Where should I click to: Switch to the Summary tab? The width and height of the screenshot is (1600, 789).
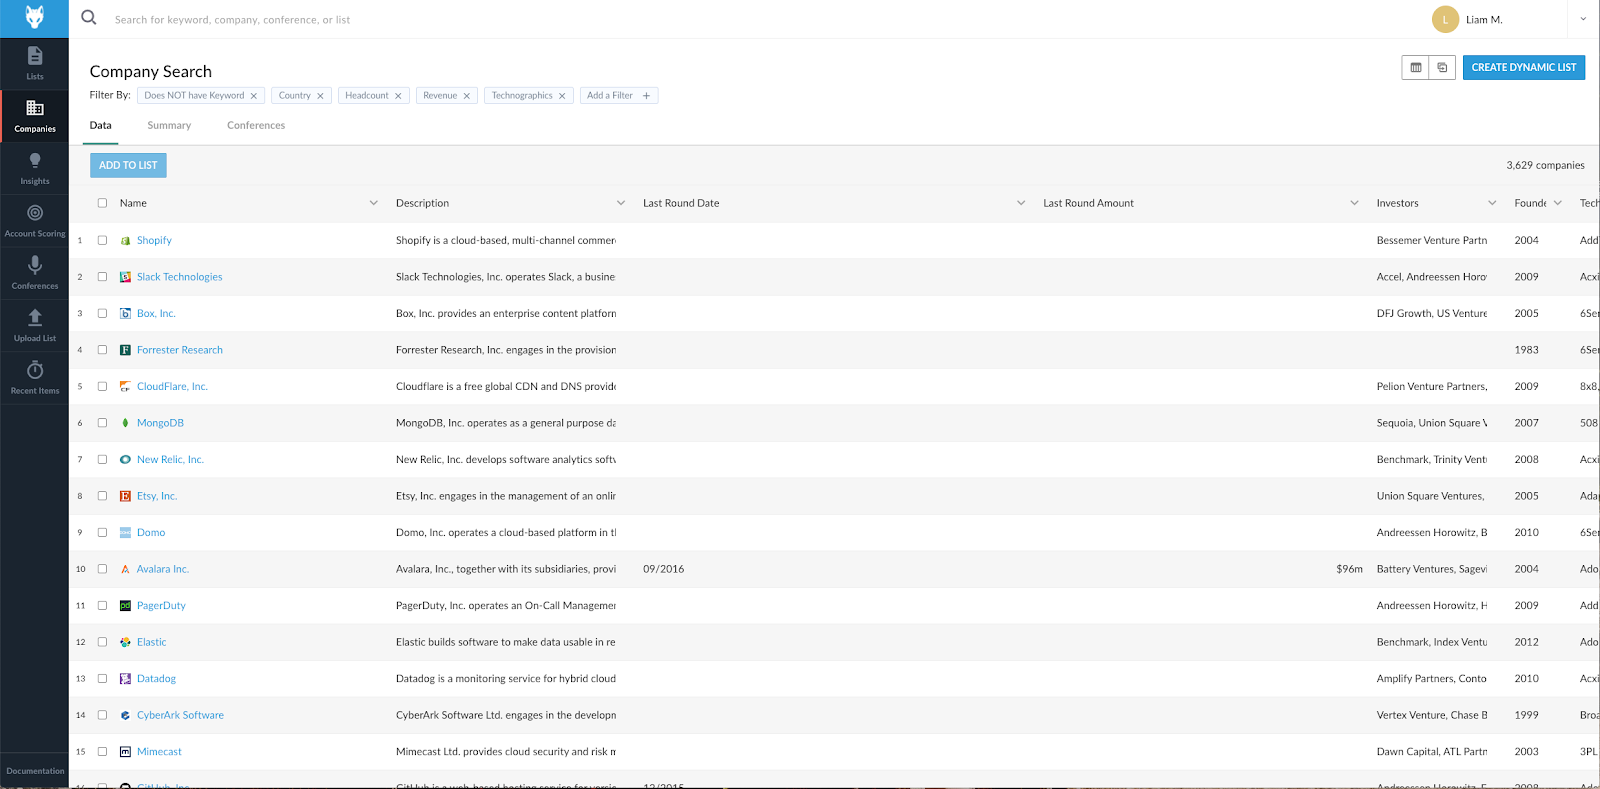click(169, 126)
